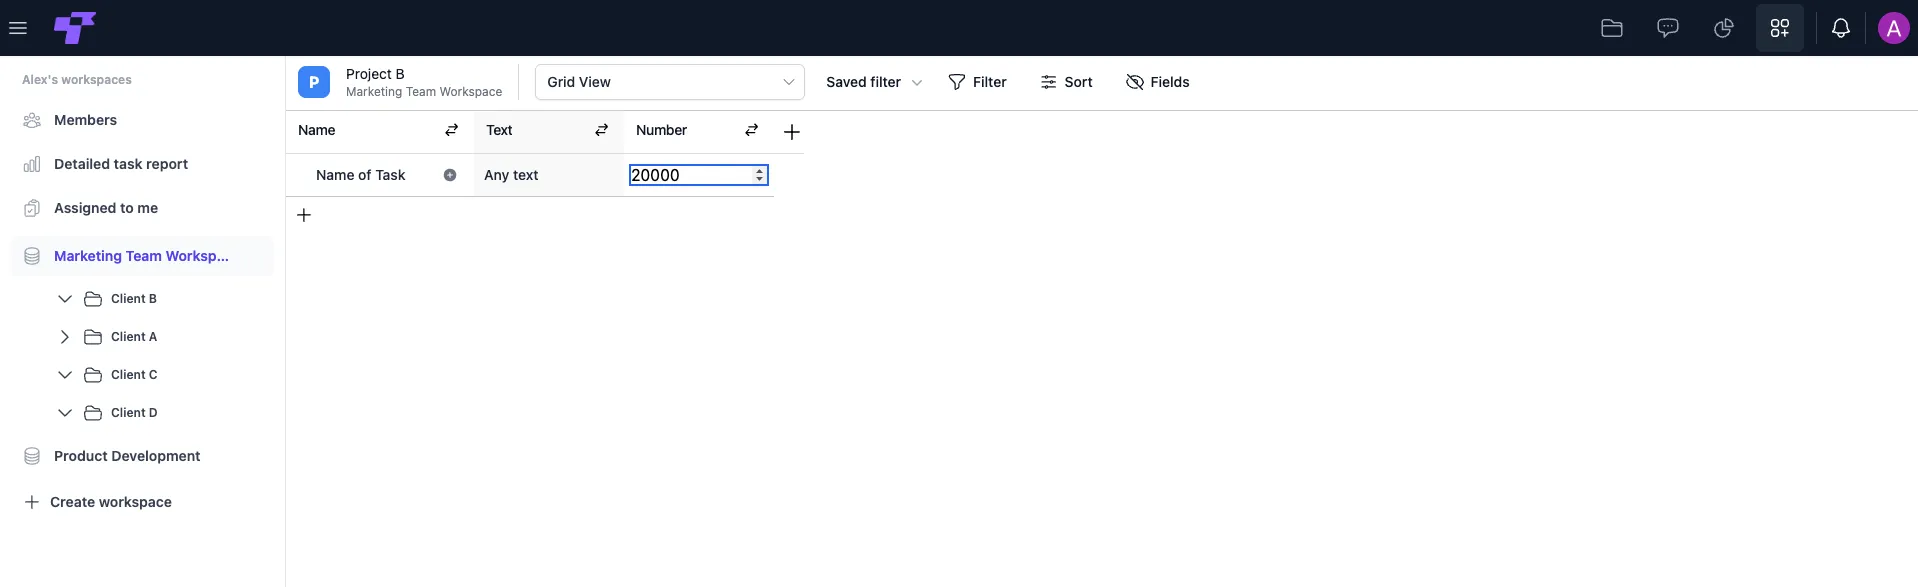Click the number field stepper arrows
Screen dimensions: 1918x587
760,175
